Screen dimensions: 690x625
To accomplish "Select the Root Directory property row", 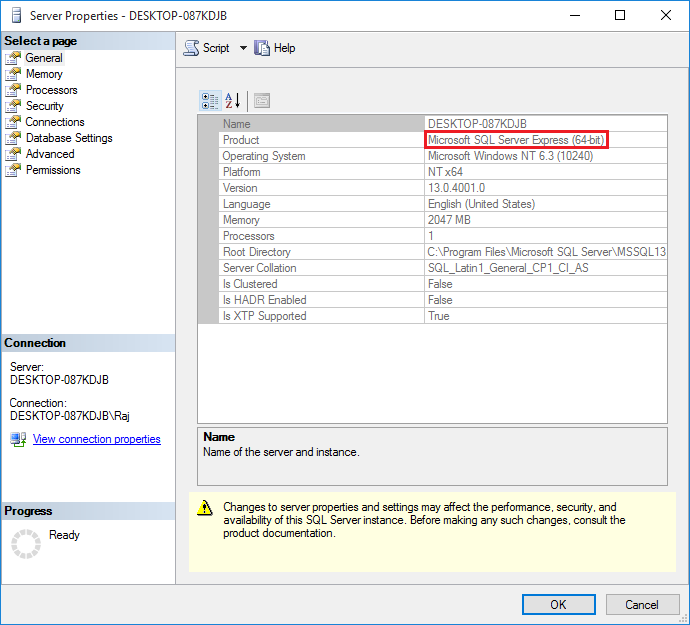I will 443,252.
